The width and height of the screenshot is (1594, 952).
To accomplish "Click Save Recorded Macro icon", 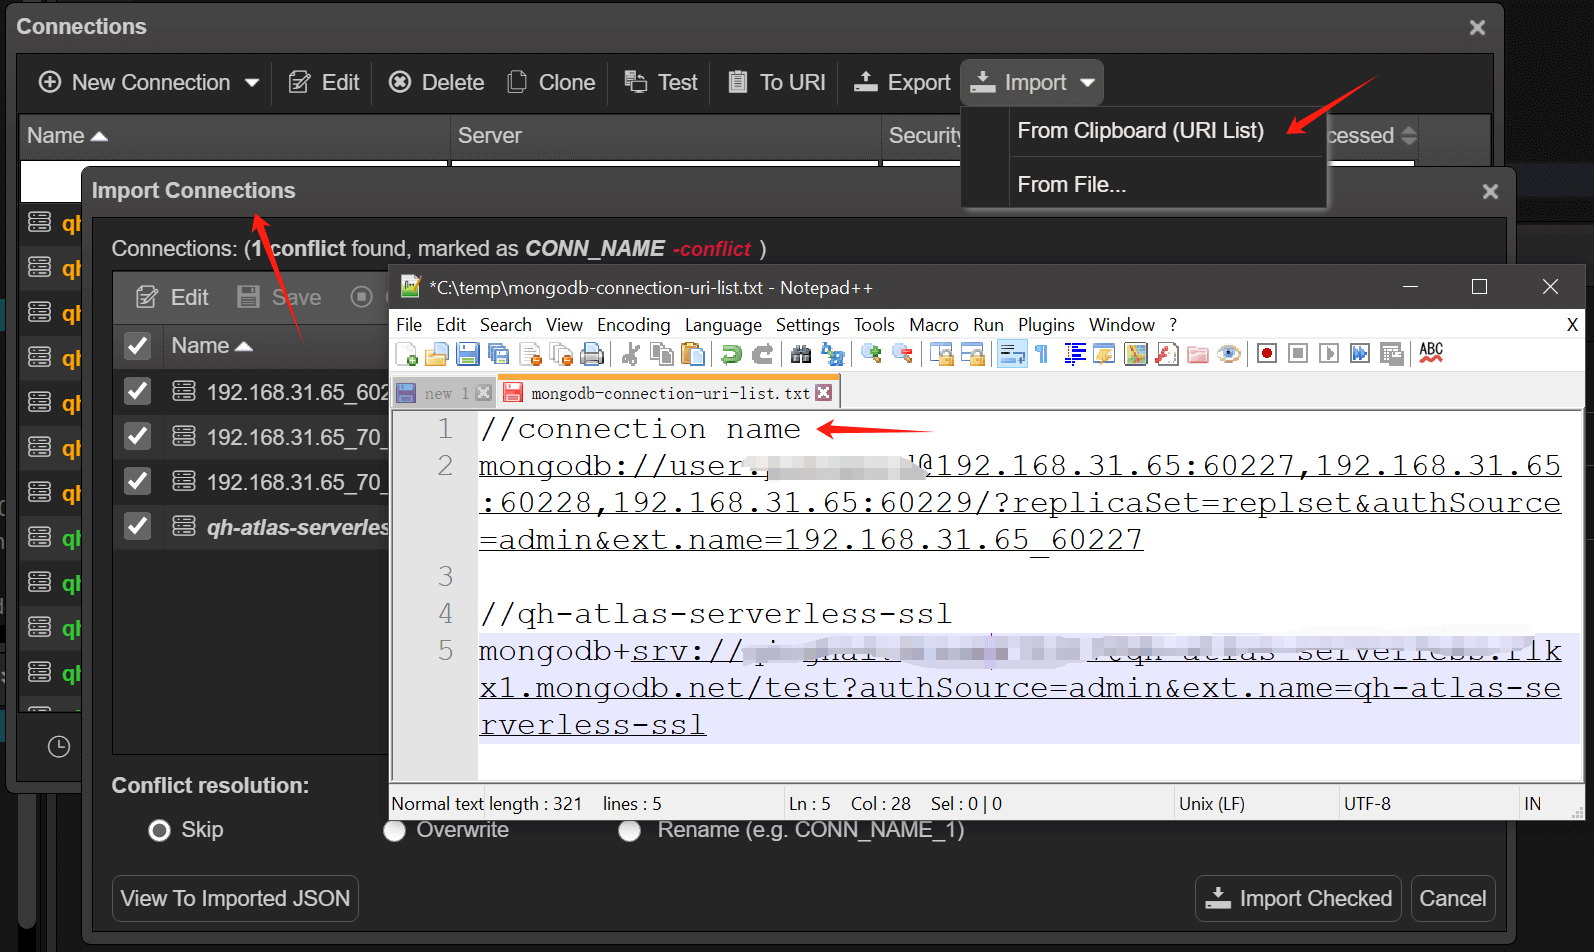I will (1391, 354).
